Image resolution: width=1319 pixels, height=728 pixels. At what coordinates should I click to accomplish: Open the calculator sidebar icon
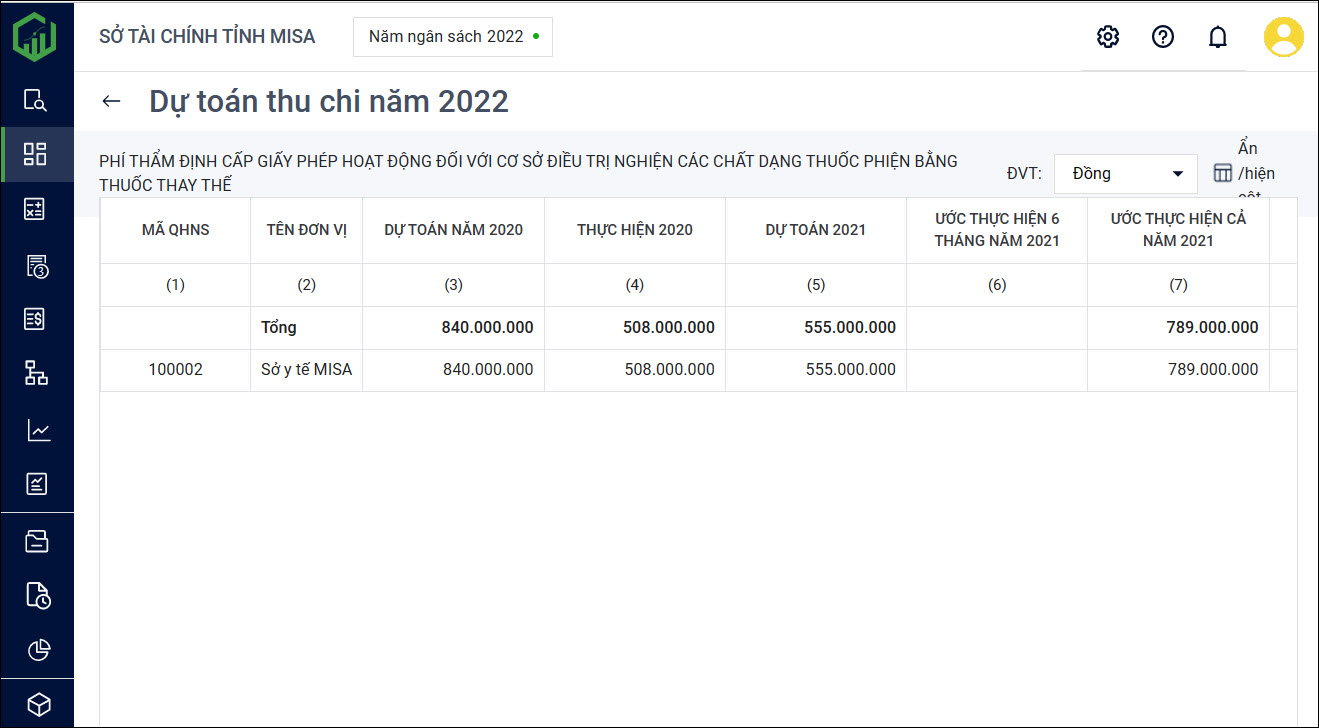coord(36,209)
